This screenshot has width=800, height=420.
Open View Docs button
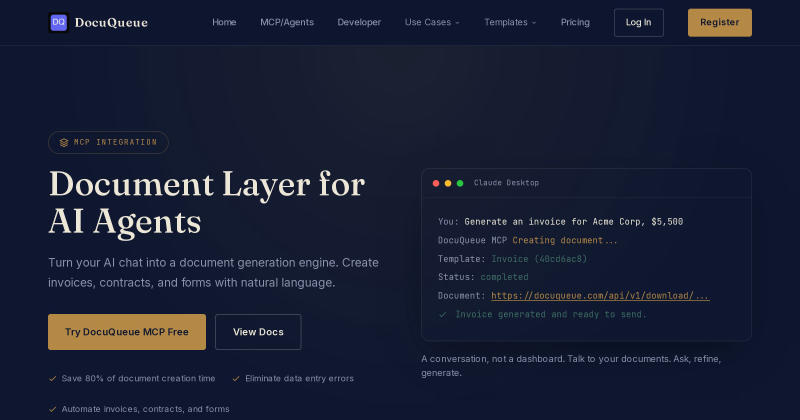258,332
